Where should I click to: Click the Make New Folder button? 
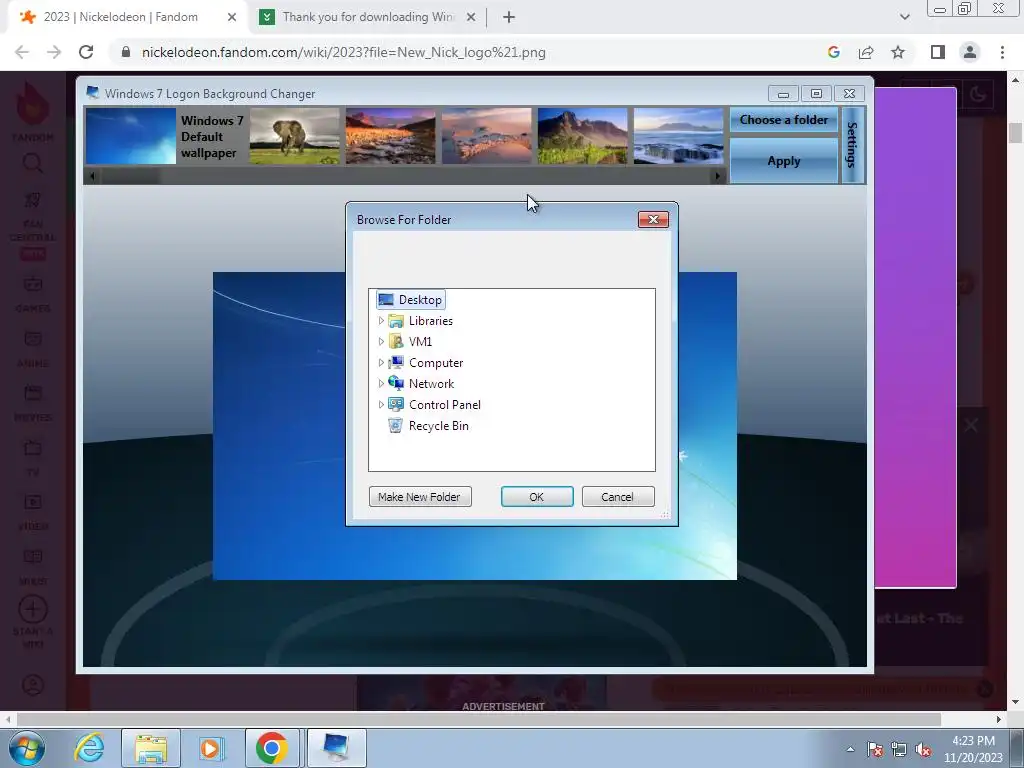coord(420,497)
